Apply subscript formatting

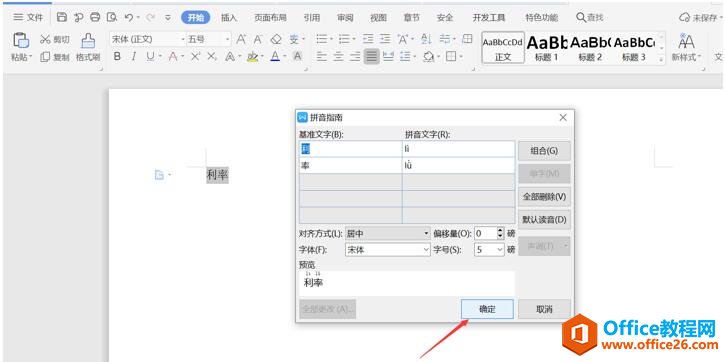tap(212, 56)
